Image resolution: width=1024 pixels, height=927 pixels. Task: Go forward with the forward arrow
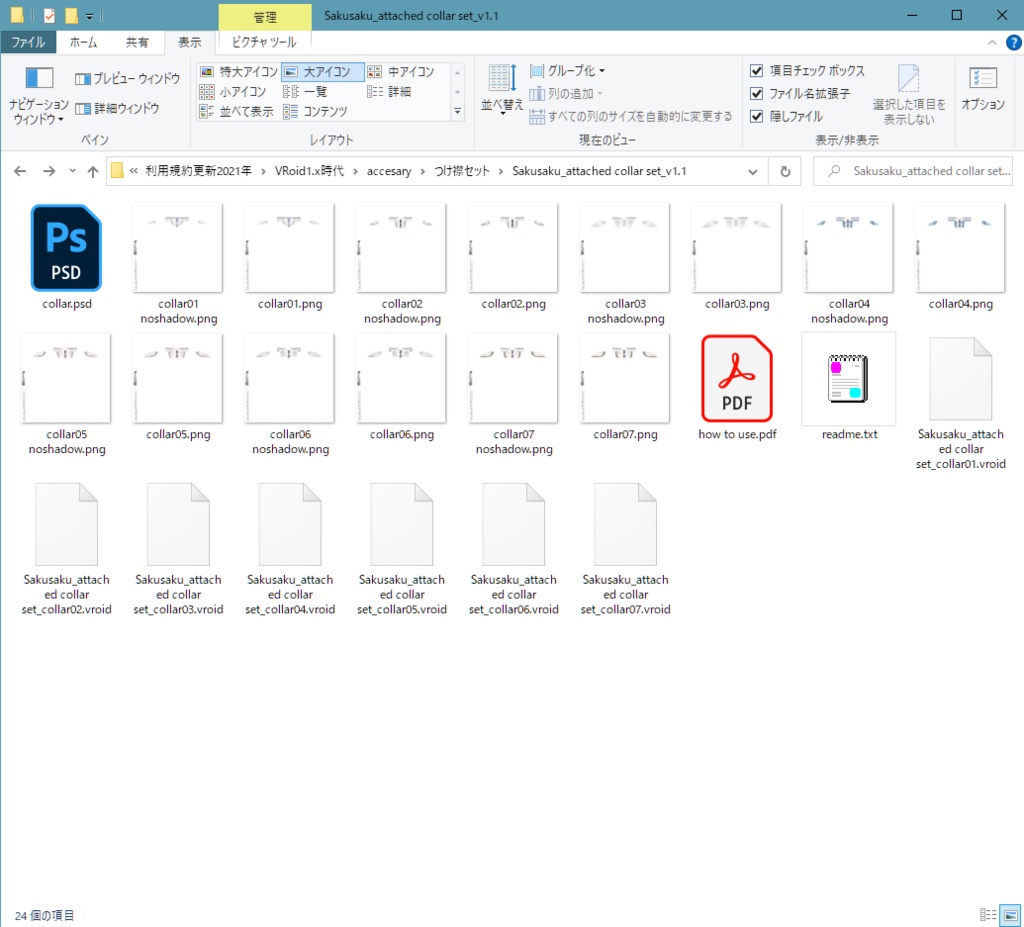click(x=49, y=171)
